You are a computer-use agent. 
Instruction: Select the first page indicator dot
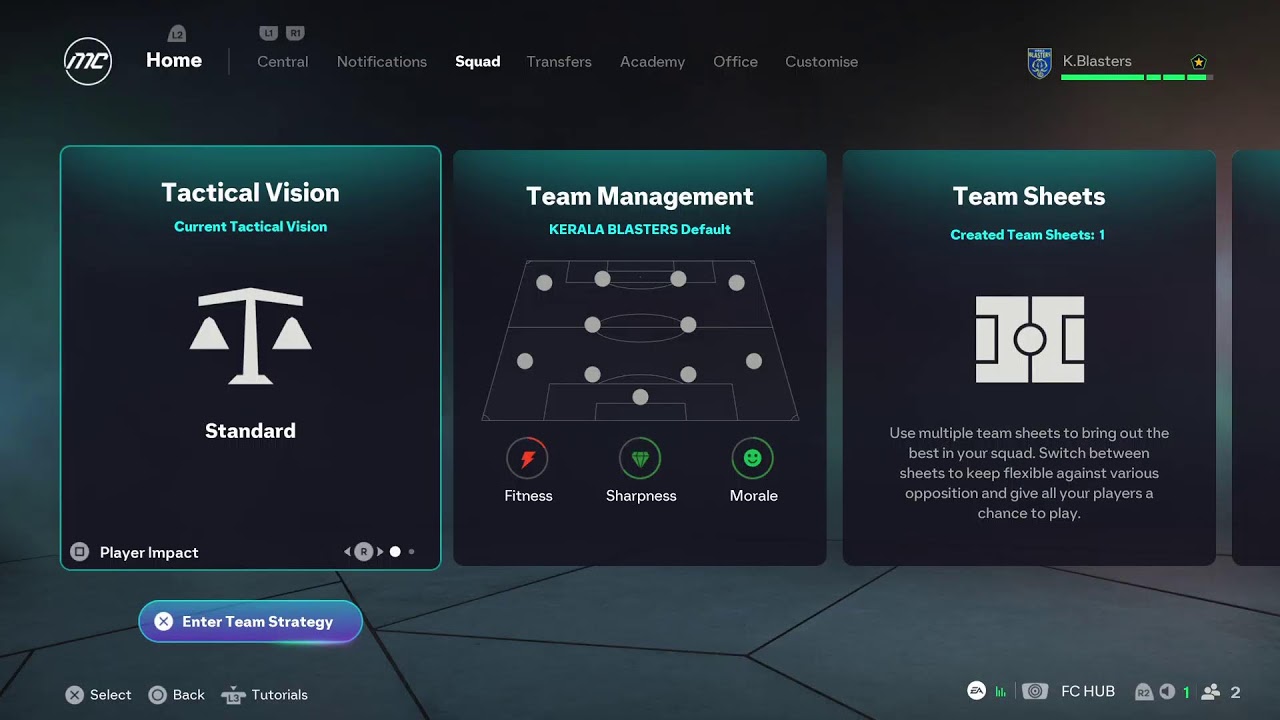[395, 551]
